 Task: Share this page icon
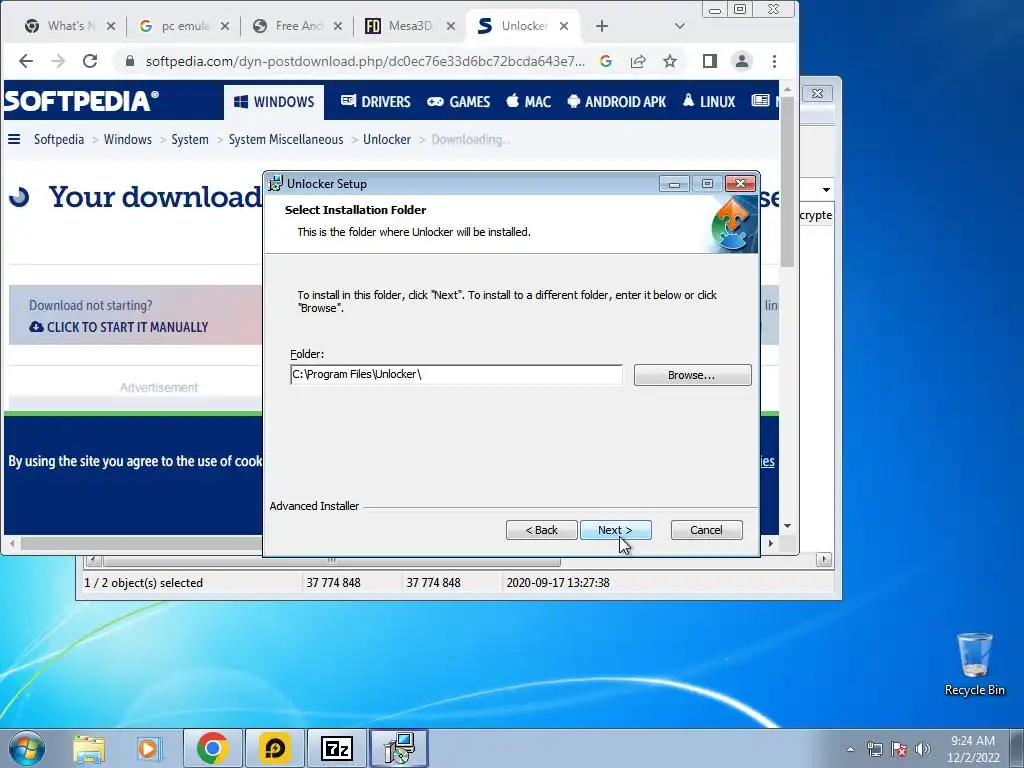pos(638,61)
